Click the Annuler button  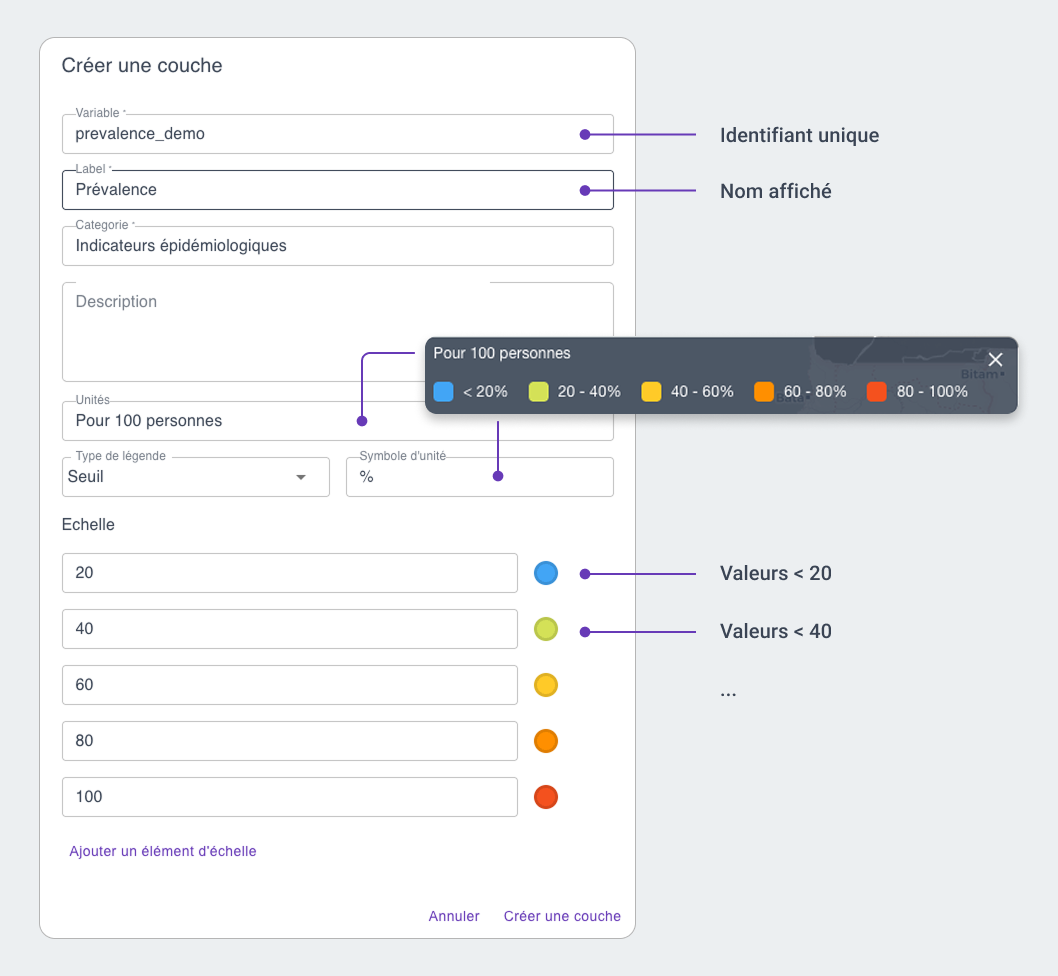click(x=454, y=916)
